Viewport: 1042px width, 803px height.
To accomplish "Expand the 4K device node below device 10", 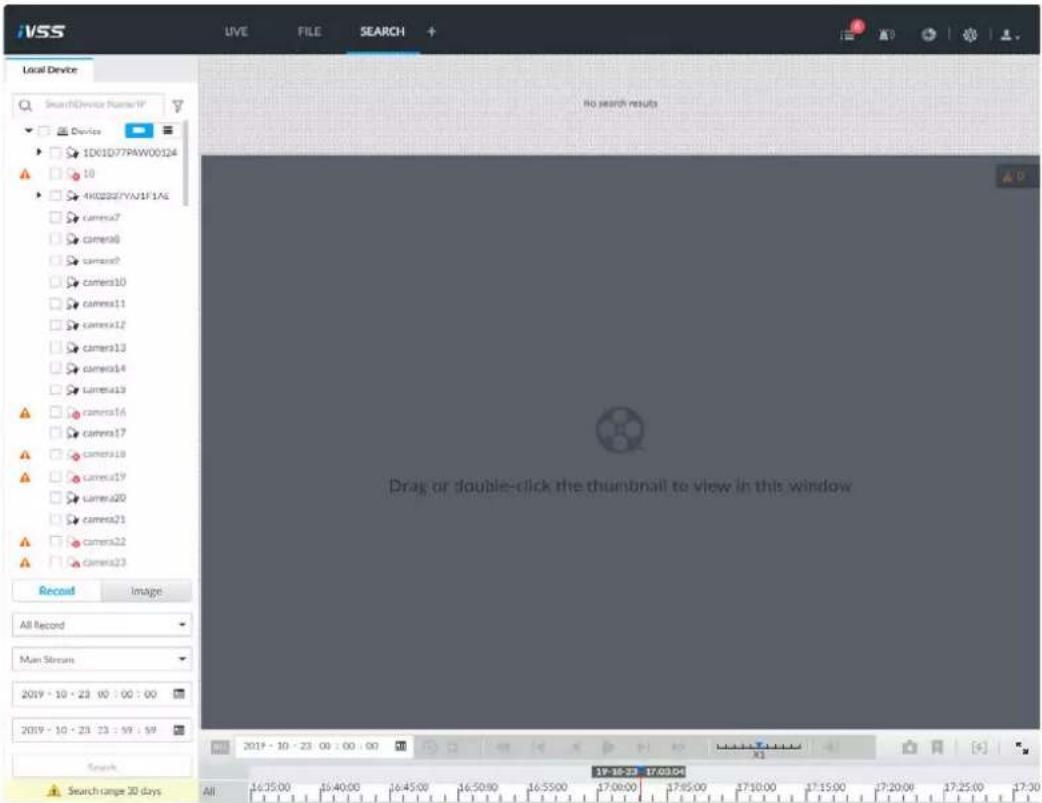I will (x=39, y=195).
